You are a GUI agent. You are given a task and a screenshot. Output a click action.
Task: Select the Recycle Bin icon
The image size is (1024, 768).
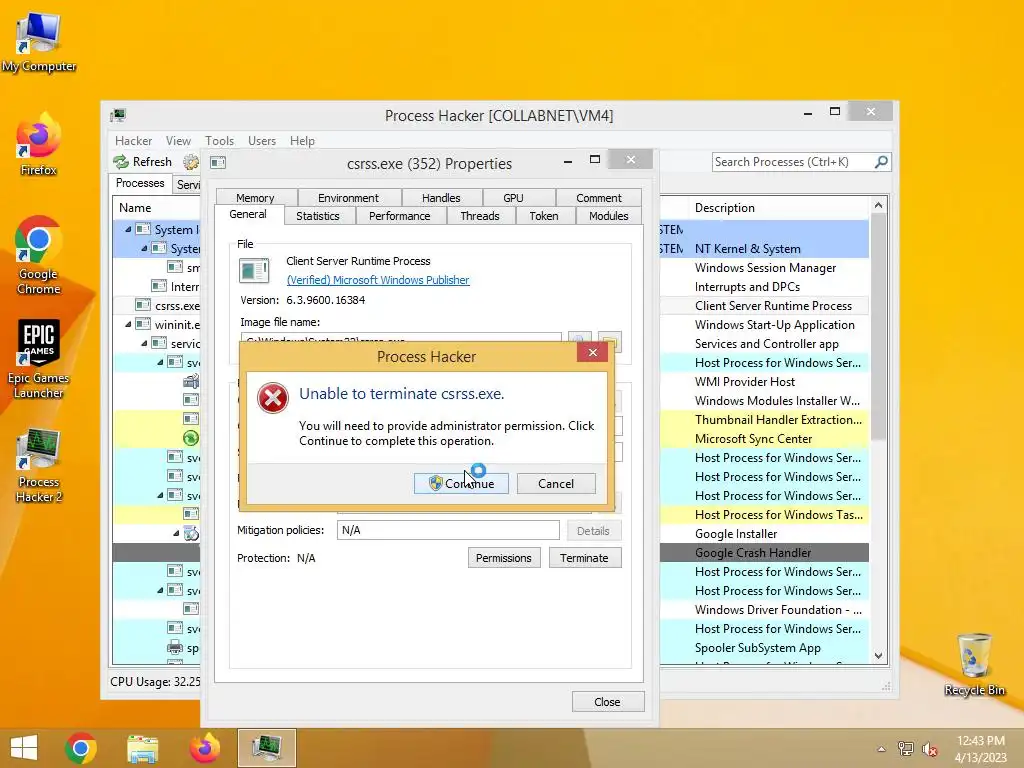974,665
